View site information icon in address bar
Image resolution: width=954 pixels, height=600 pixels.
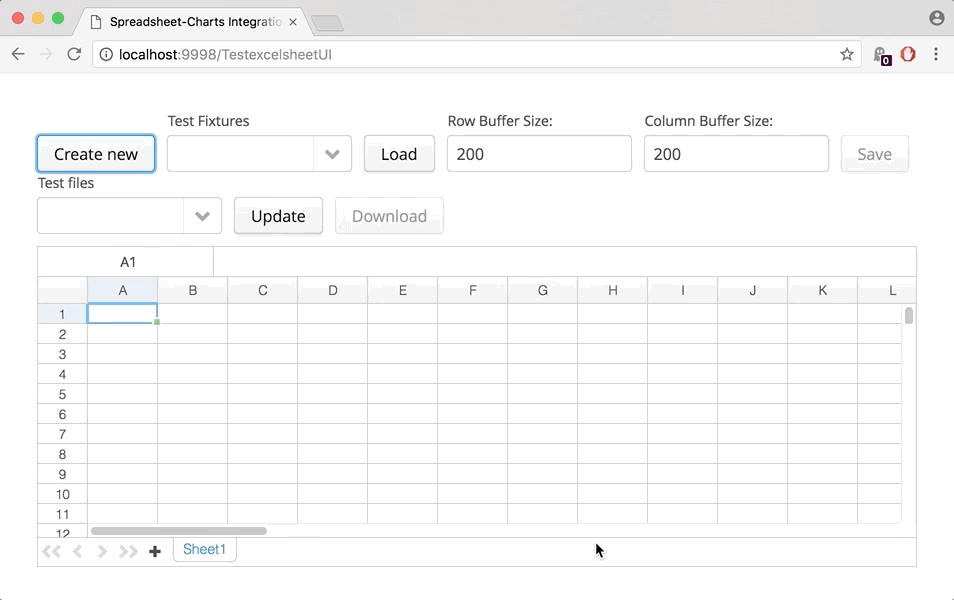coord(106,54)
